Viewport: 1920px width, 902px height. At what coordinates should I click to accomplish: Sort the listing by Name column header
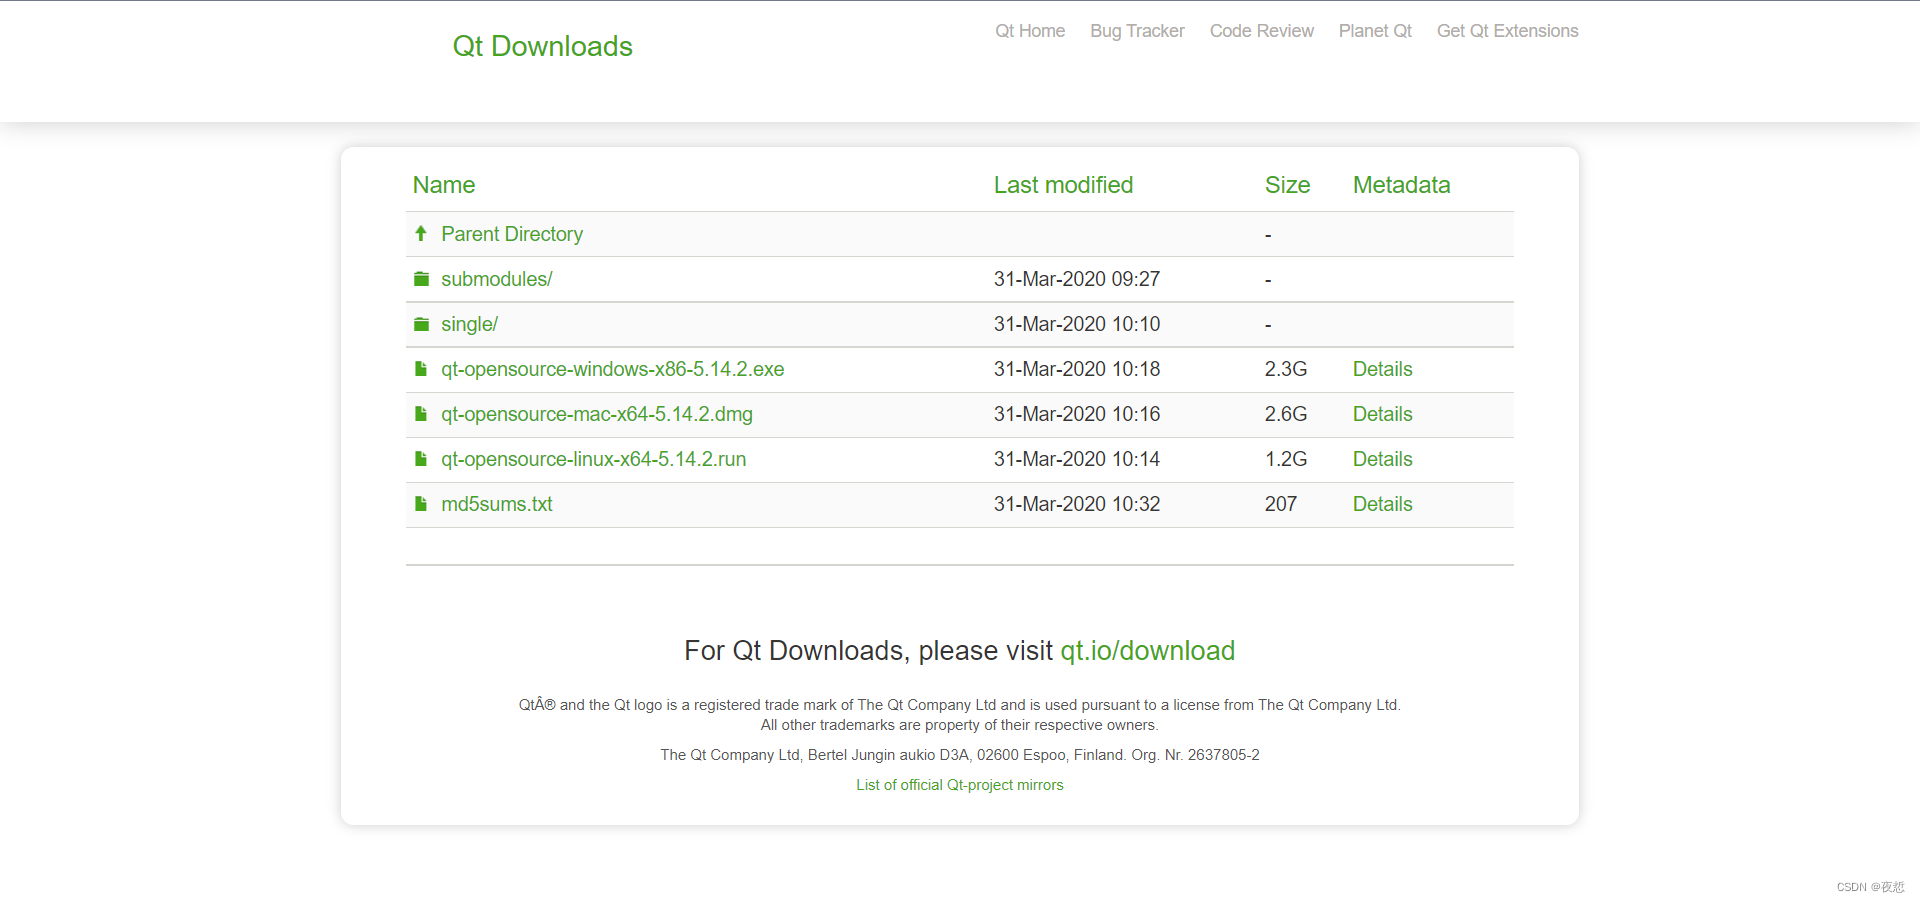pos(443,185)
